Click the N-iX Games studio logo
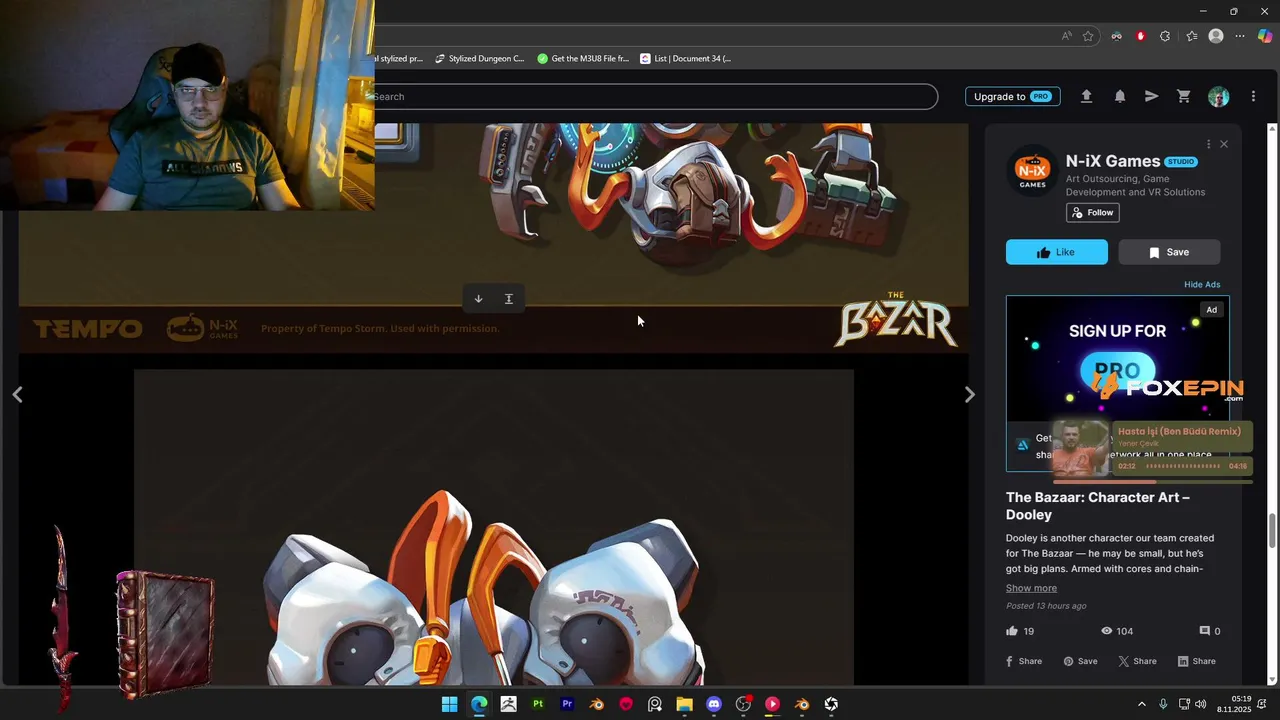Screen dimensions: 1280x720 point(1032,170)
